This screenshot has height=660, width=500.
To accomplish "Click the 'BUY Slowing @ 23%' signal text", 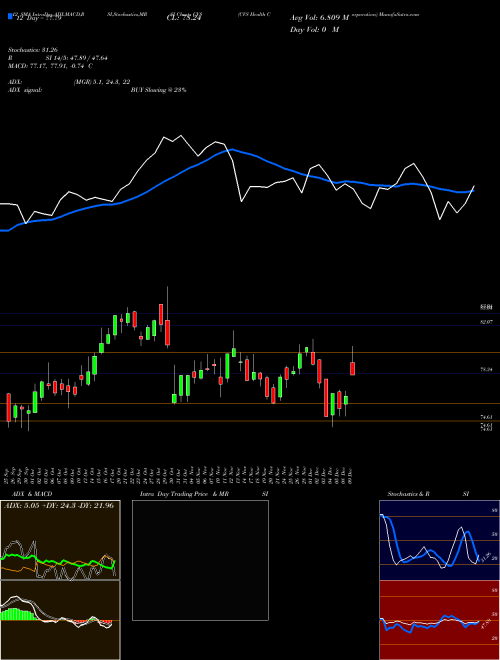I will tap(159, 90).
